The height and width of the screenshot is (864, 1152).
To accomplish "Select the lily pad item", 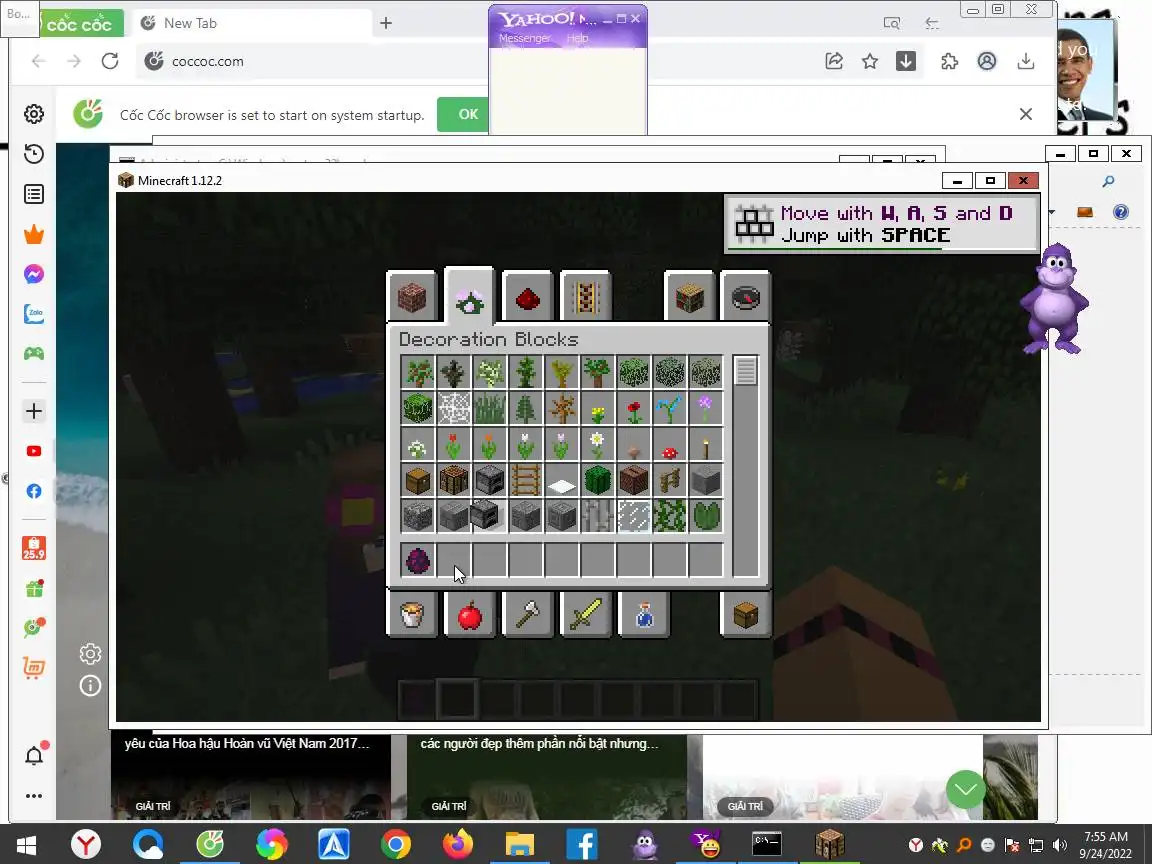I will (x=706, y=516).
